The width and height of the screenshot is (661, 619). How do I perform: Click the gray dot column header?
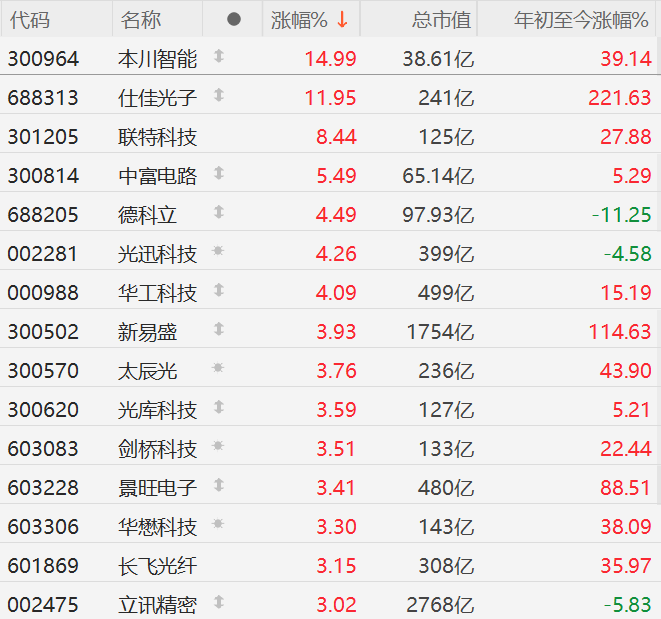click(234, 19)
